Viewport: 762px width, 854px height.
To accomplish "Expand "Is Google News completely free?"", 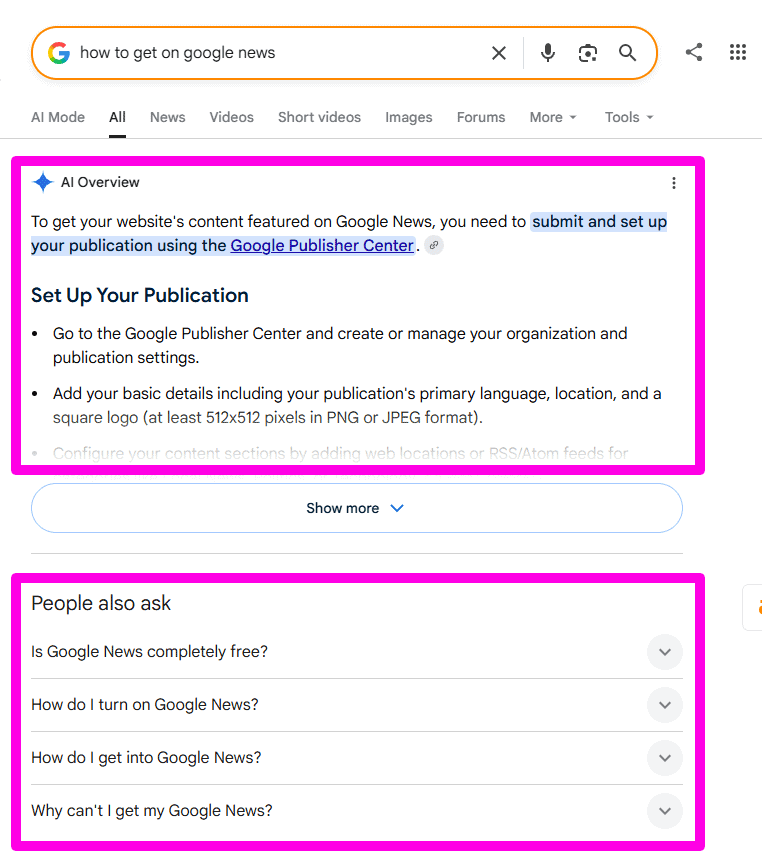I will click(x=357, y=652).
